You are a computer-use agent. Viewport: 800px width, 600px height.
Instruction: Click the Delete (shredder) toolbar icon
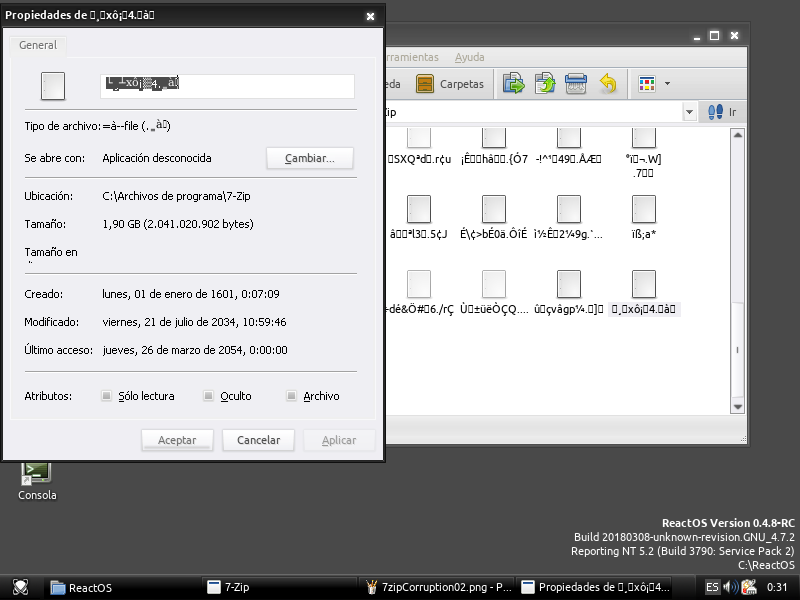pyautogui.click(x=576, y=84)
